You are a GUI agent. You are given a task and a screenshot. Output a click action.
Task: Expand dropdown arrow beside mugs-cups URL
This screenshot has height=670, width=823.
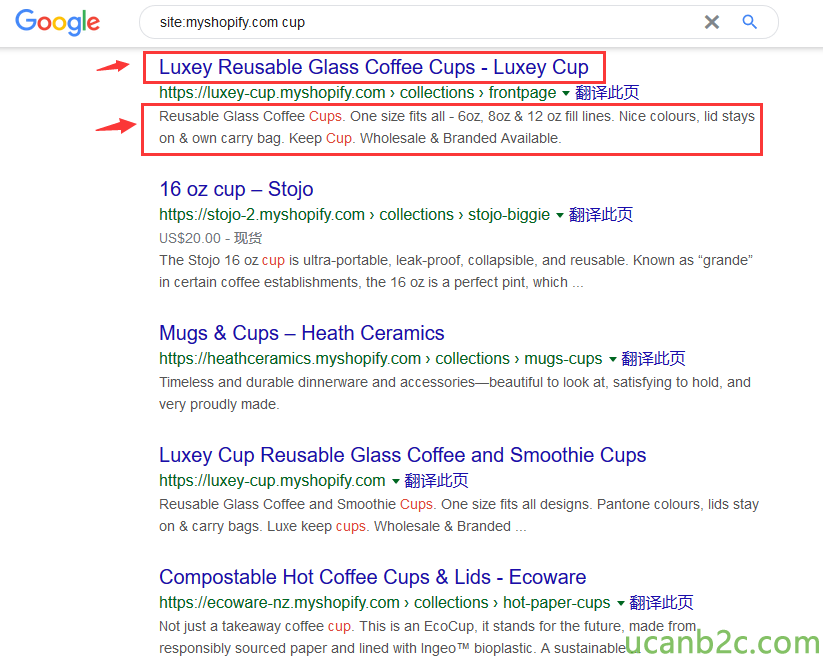[612, 359]
